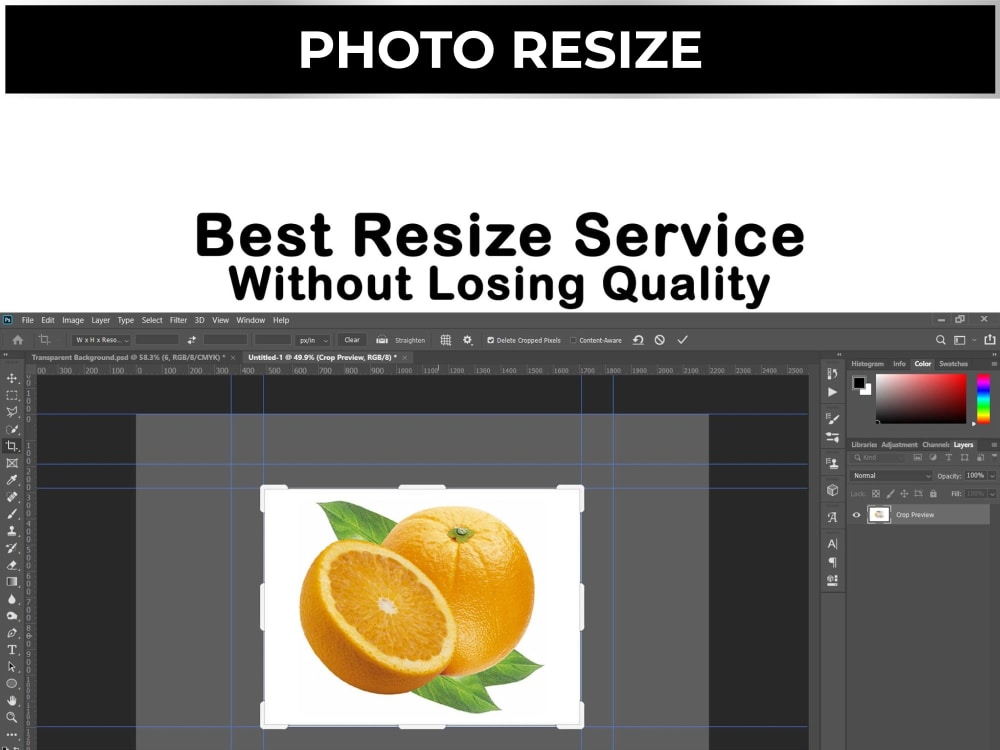This screenshot has height=750, width=1000.
Task: Select the Horizontal Type tool
Action: click(x=11, y=650)
